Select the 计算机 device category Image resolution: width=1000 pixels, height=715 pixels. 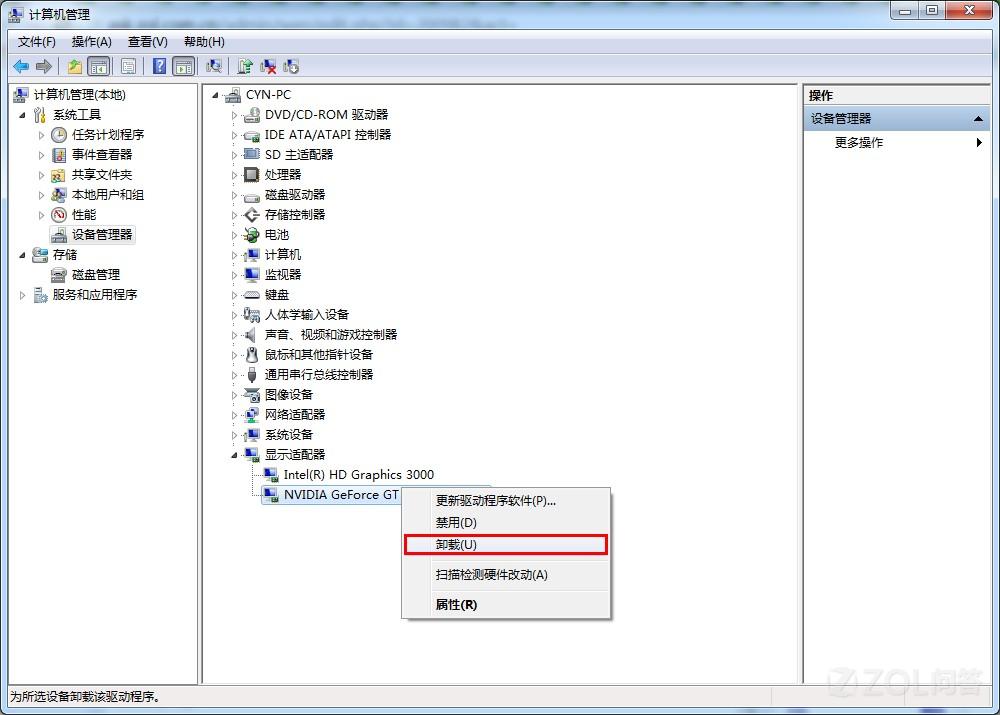[283, 255]
